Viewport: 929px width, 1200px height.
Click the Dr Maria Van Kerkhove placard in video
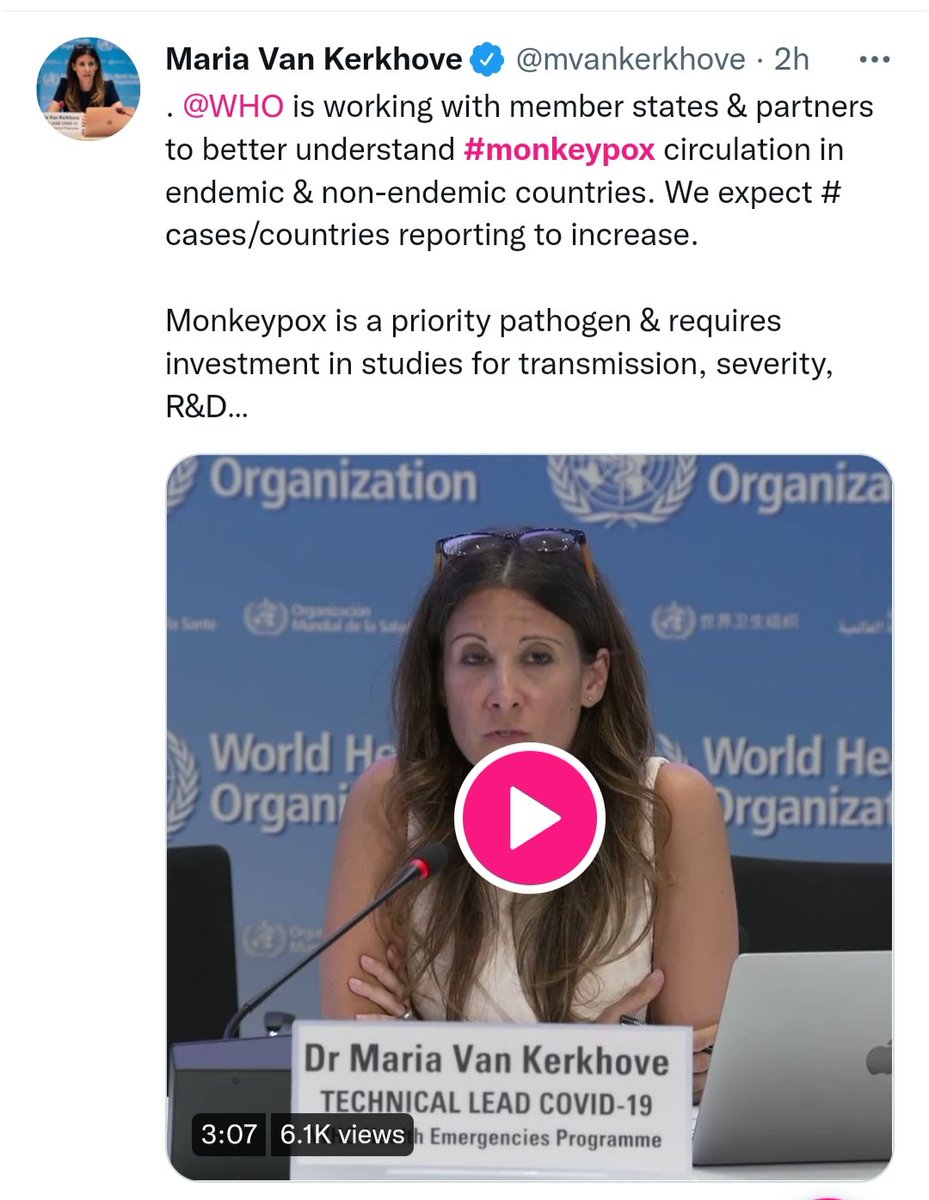491,1097
